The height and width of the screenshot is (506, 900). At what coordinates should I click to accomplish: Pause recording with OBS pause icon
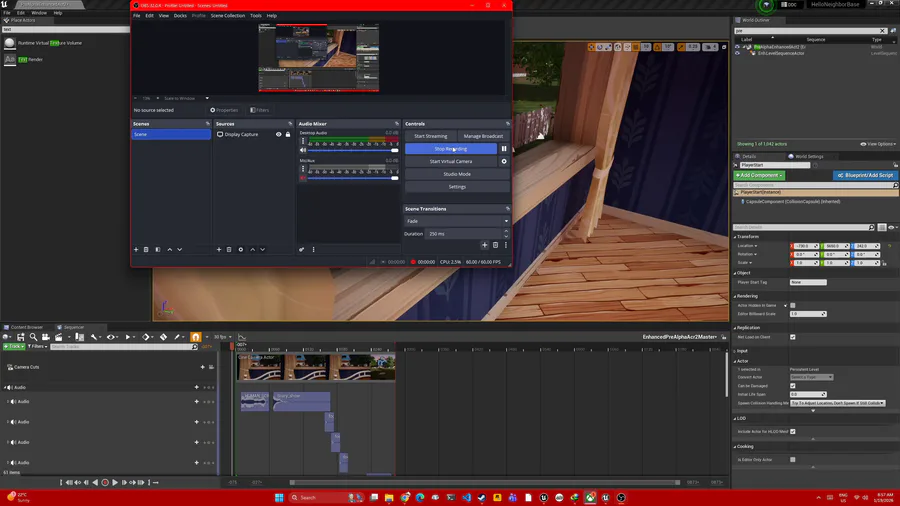(x=504, y=149)
